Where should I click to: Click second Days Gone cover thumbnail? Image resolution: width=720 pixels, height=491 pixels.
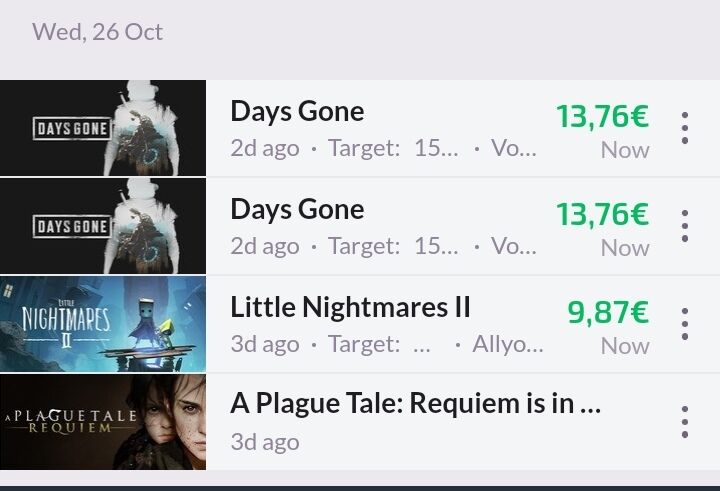103,226
